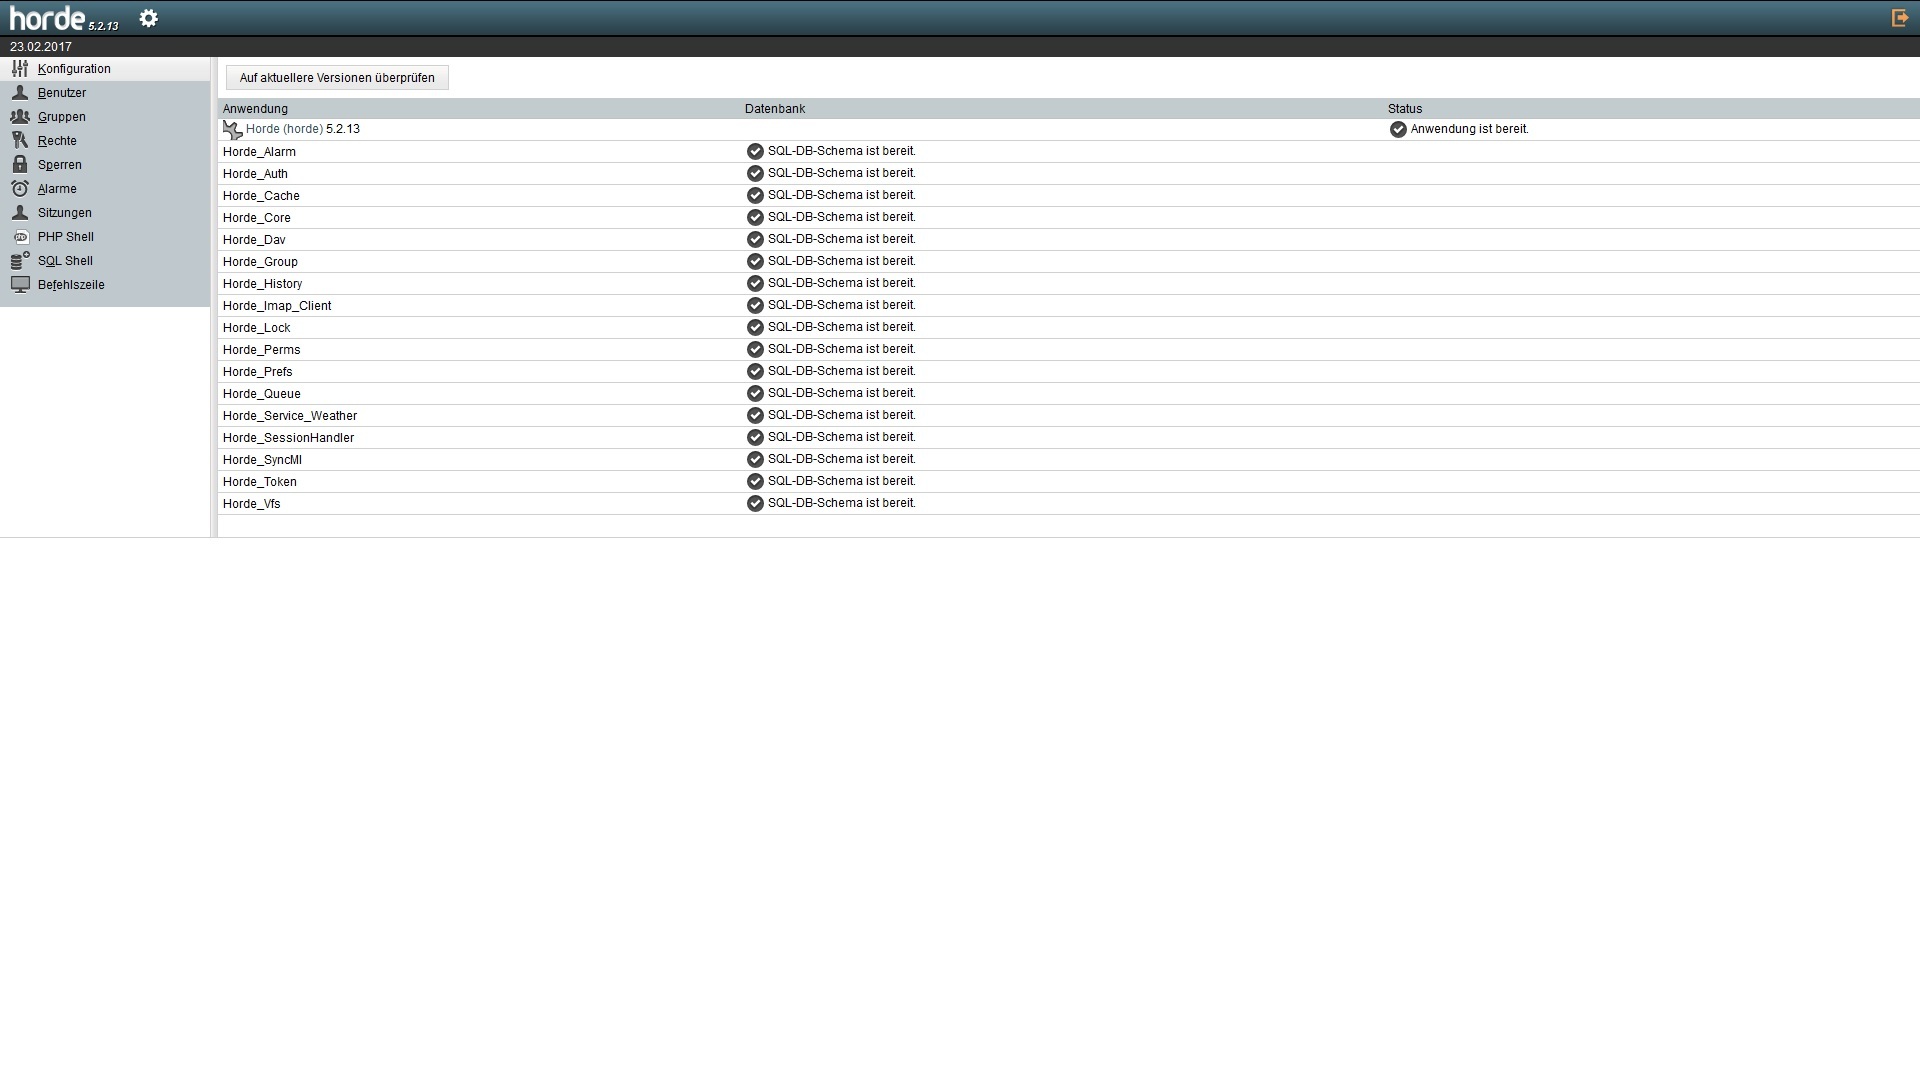Click the Alarme alarm clock icon
The width and height of the screenshot is (1920, 1080).
pos(20,188)
